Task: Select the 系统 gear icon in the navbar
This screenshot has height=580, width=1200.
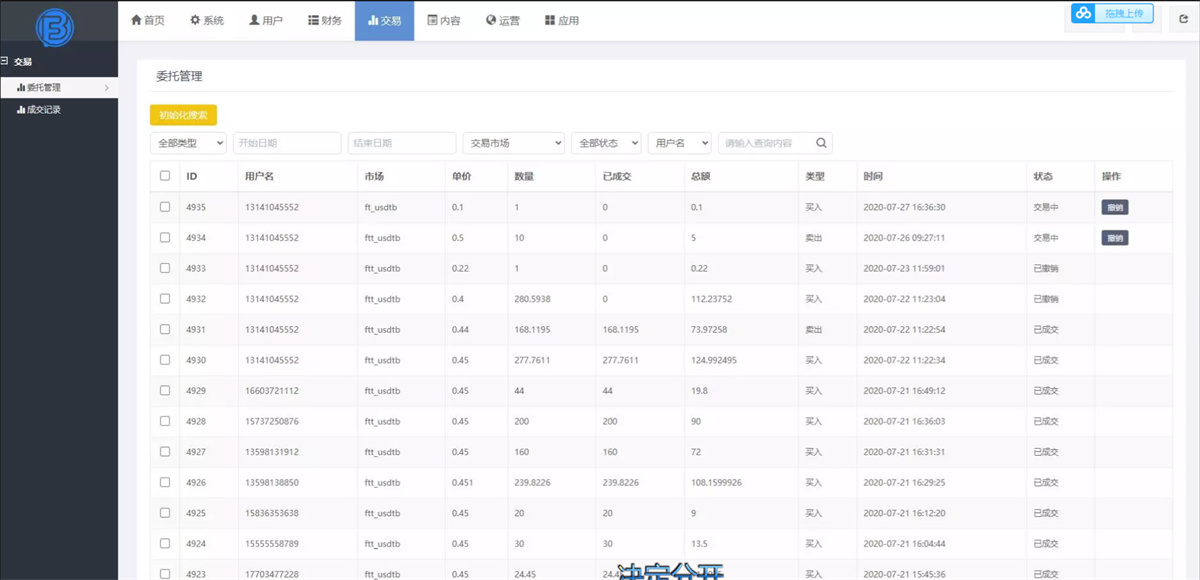Action: [206, 19]
